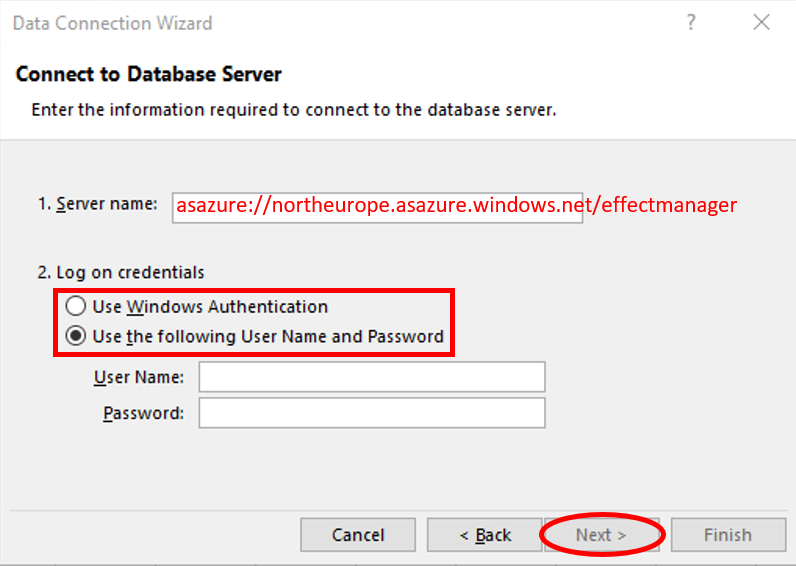Click the 'Data Connection Wizard' title bar
The height and width of the screenshot is (566, 796).
tap(112, 23)
